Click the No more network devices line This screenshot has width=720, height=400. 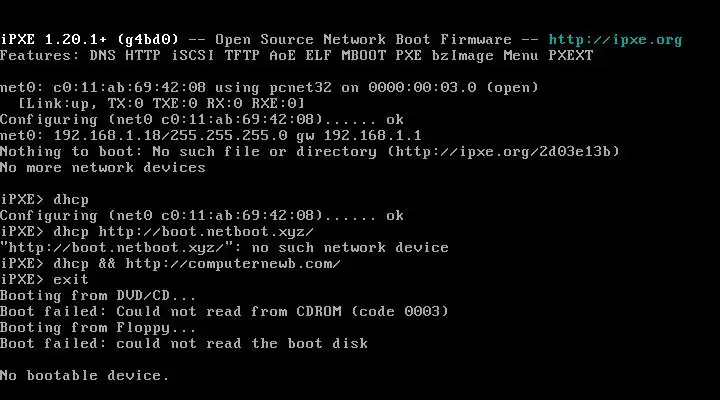point(103,168)
